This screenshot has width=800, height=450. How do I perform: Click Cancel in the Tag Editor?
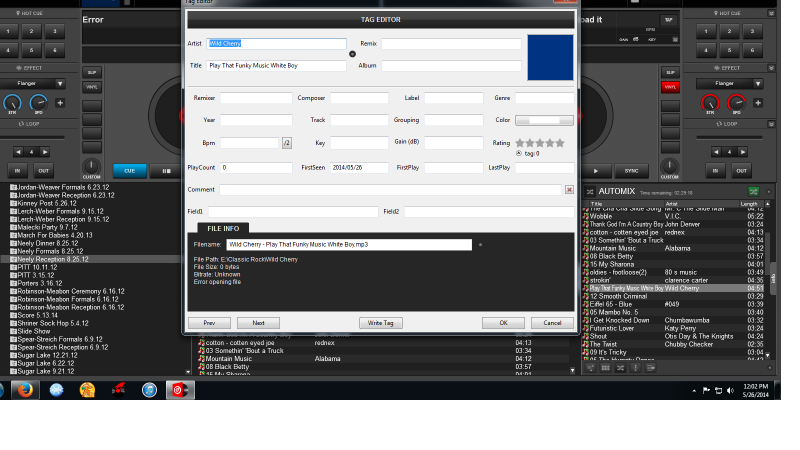pyautogui.click(x=552, y=323)
